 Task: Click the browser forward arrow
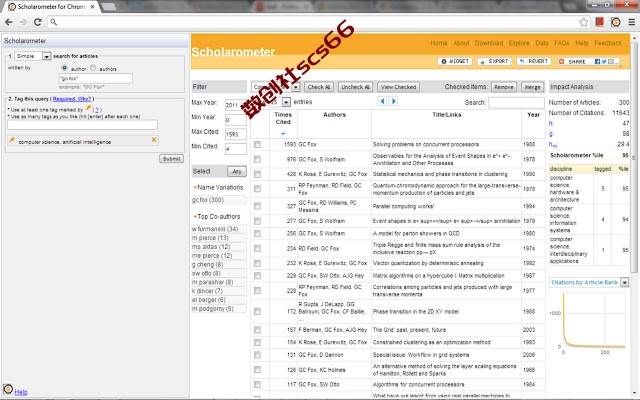pos(23,22)
